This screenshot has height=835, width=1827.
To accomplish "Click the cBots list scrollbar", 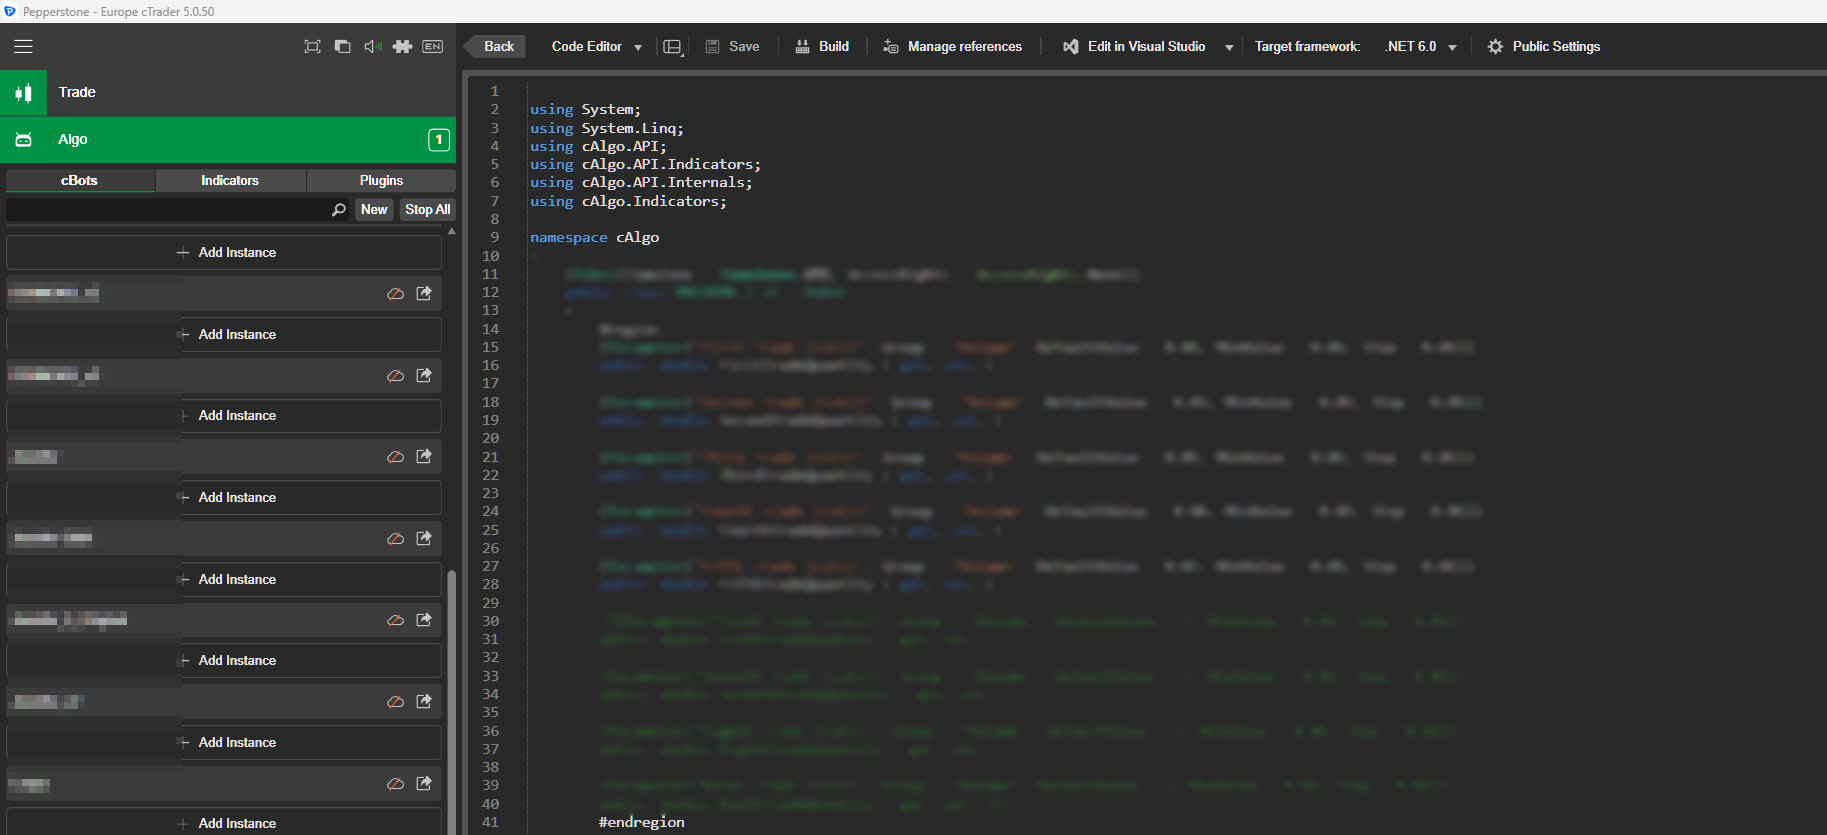I will coord(451,700).
